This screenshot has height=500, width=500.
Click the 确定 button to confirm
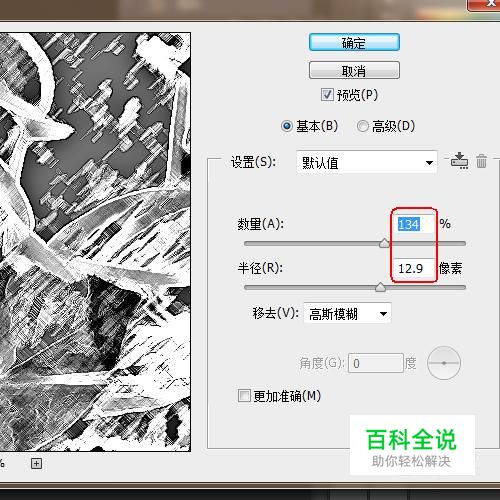(x=354, y=42)
